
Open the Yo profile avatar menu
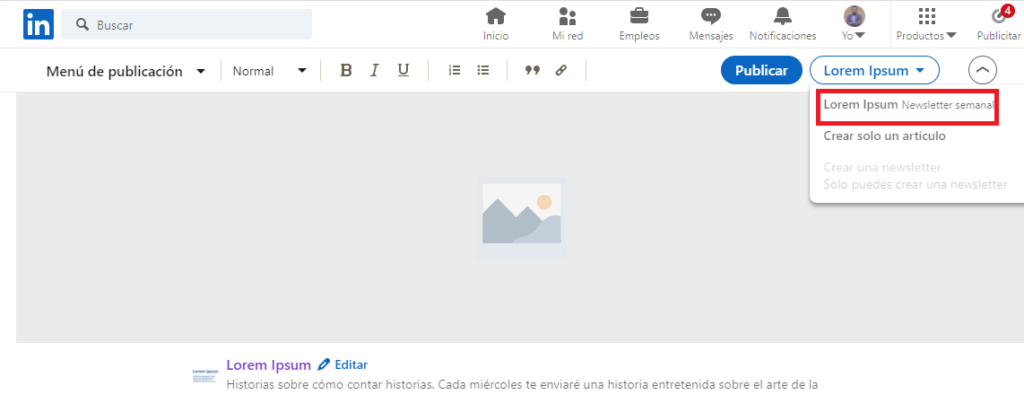(854, 24)
